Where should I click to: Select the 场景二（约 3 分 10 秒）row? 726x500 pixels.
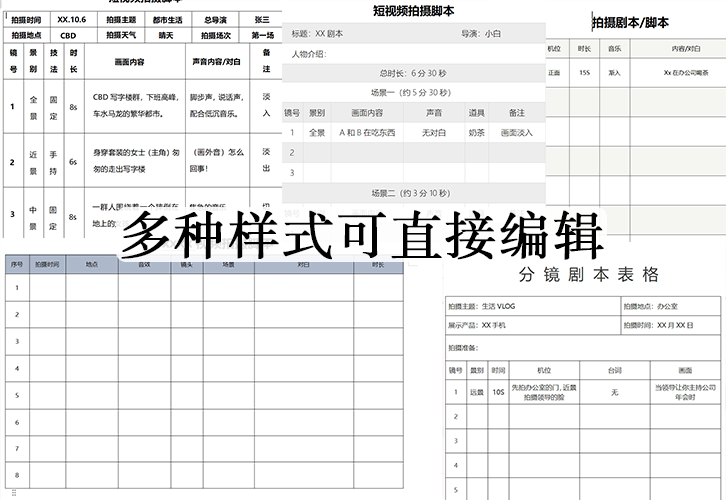pos(414,191)
